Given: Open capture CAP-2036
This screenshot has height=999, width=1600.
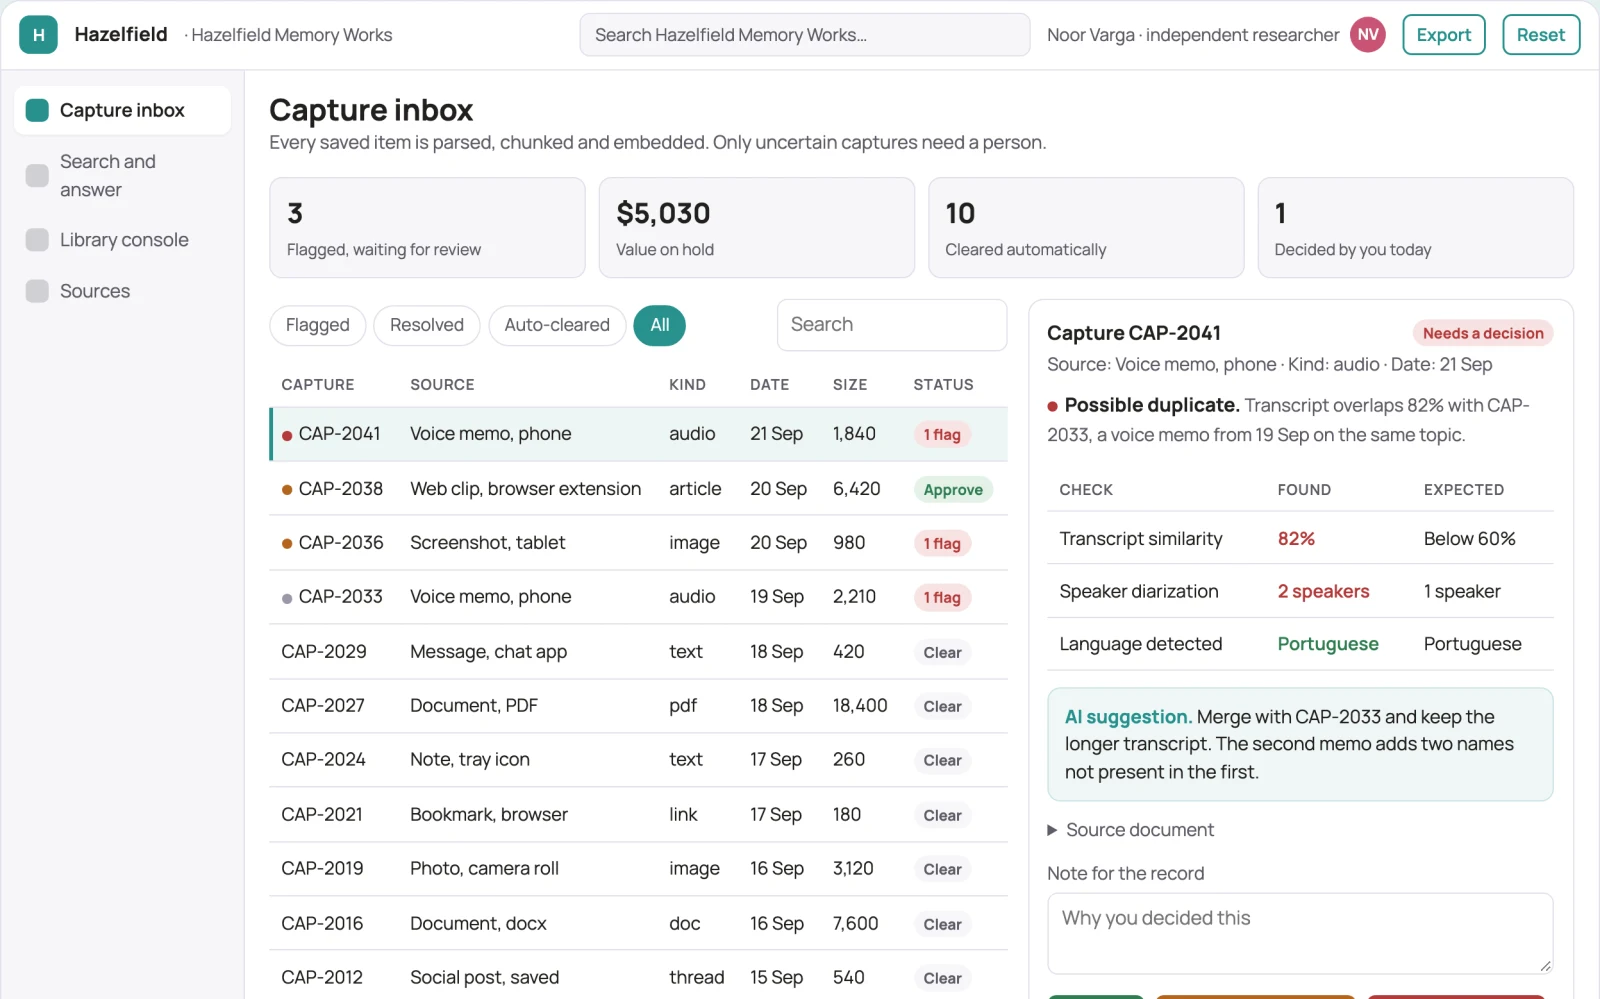Looking at the screenshot, I should 639,543.
